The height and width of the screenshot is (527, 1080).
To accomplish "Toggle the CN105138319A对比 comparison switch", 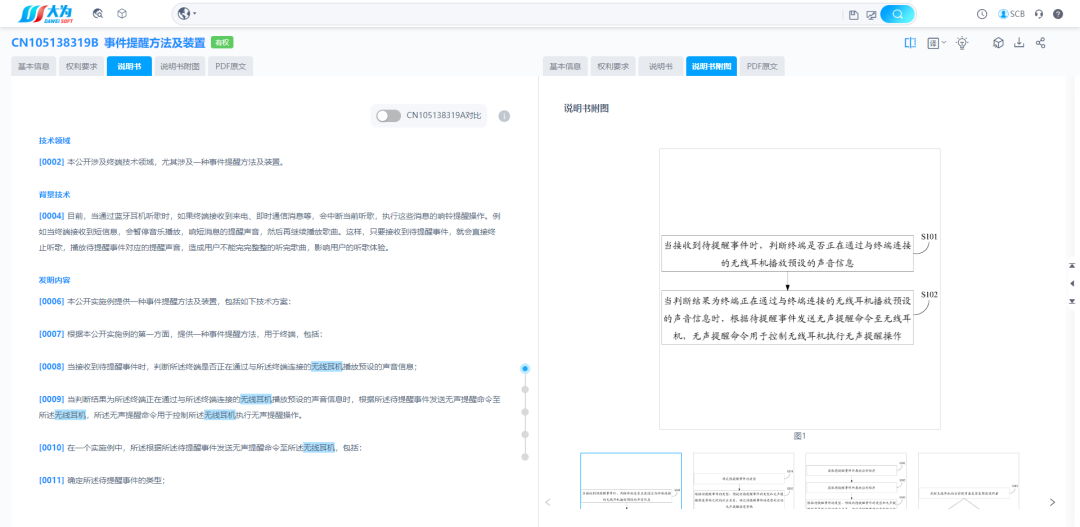I will [x=388, y=116].
